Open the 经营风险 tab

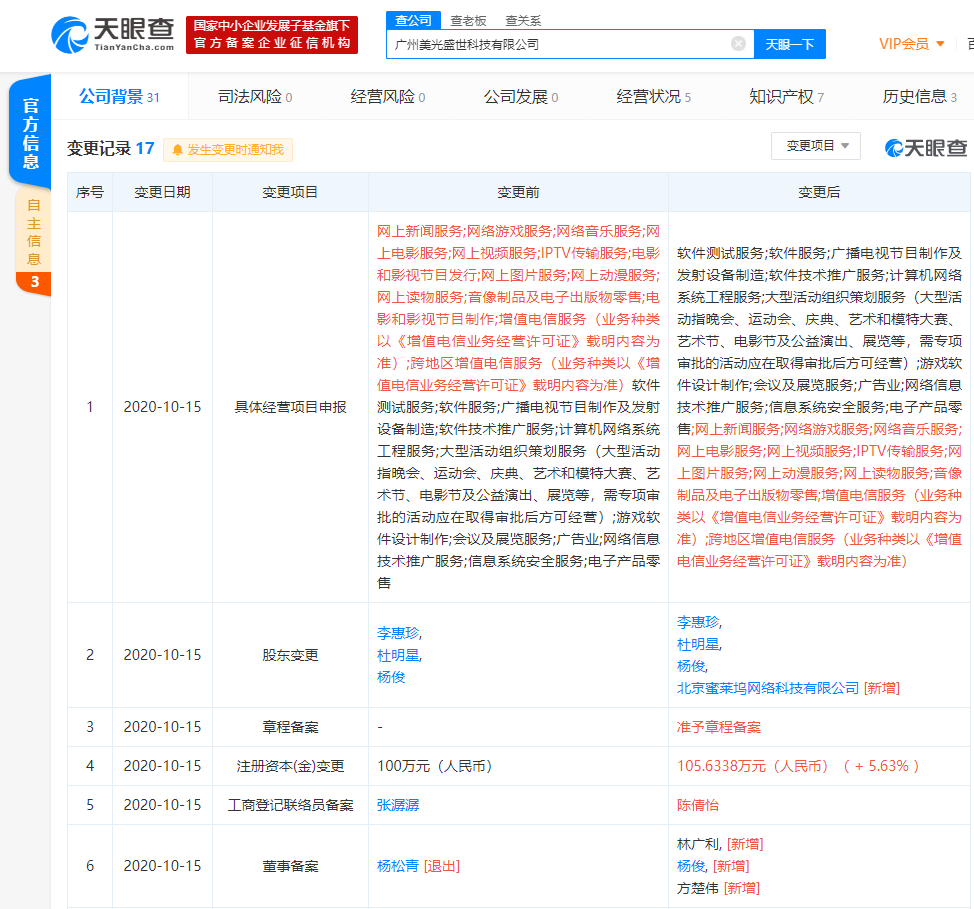388,97
